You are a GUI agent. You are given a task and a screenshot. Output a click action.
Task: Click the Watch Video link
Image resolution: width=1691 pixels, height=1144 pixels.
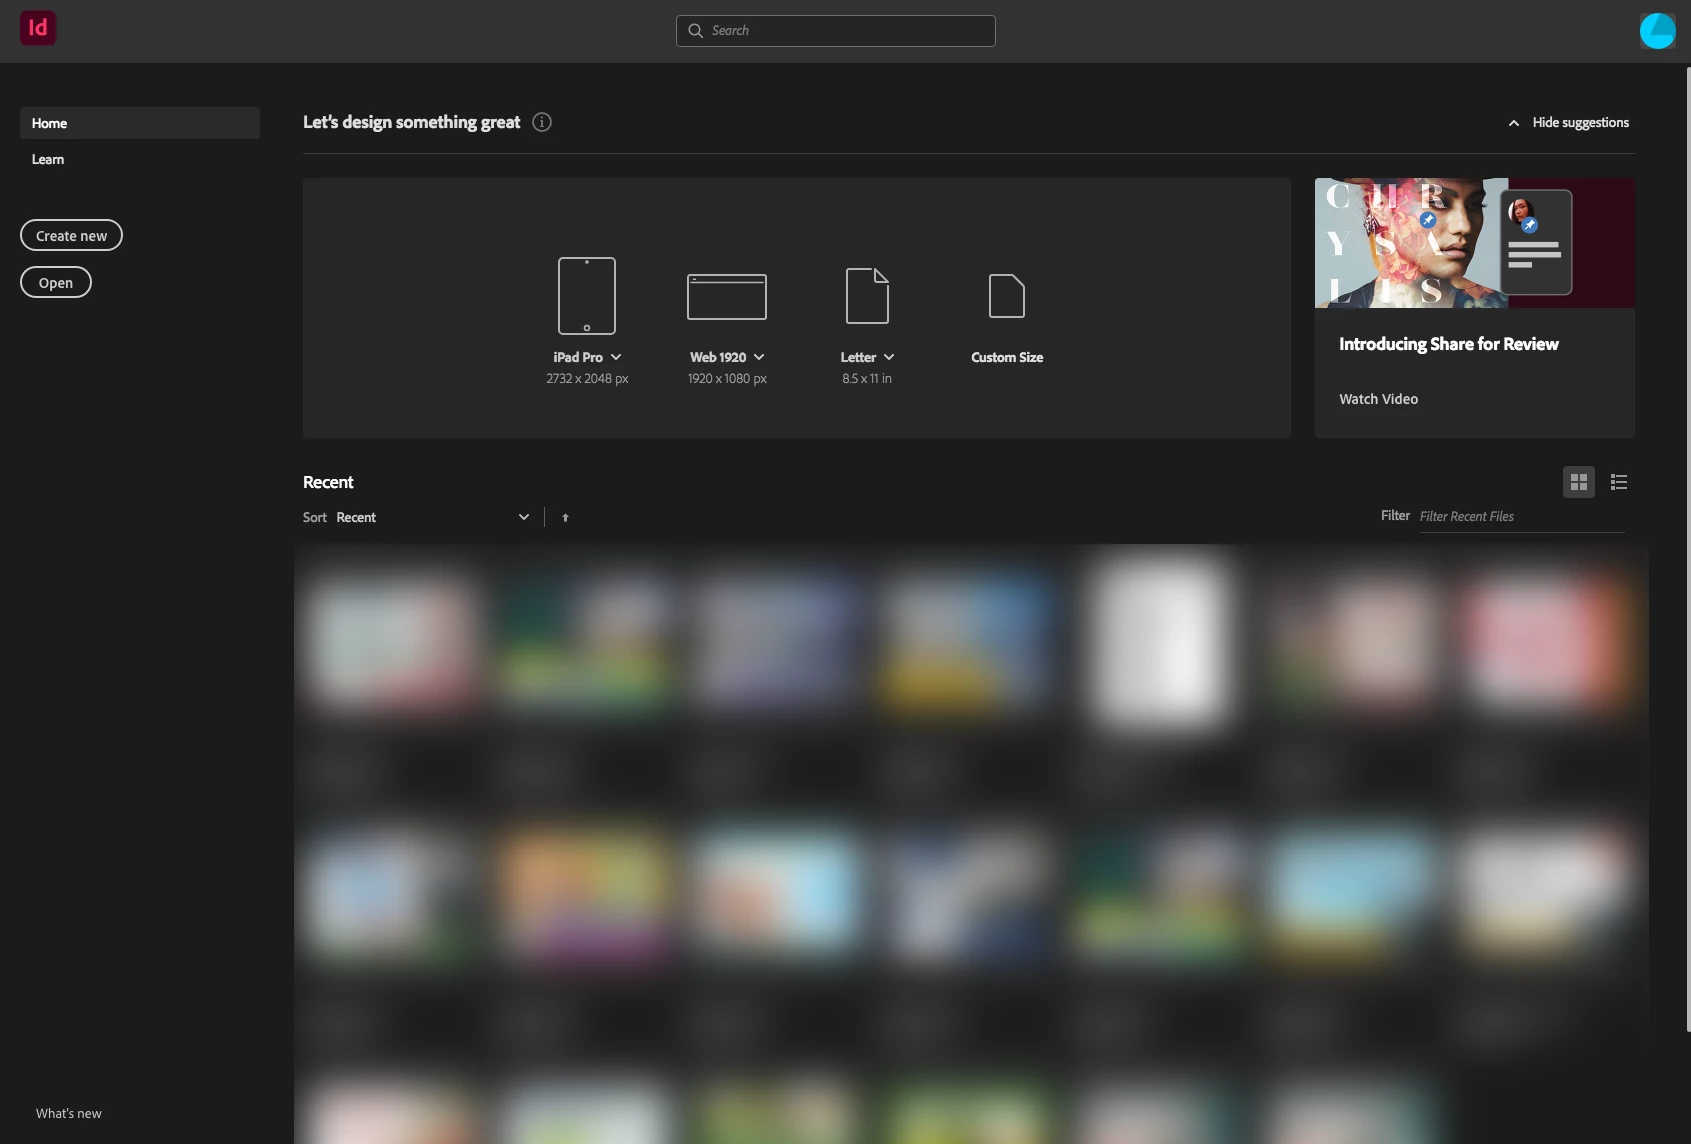point(1379,399)
